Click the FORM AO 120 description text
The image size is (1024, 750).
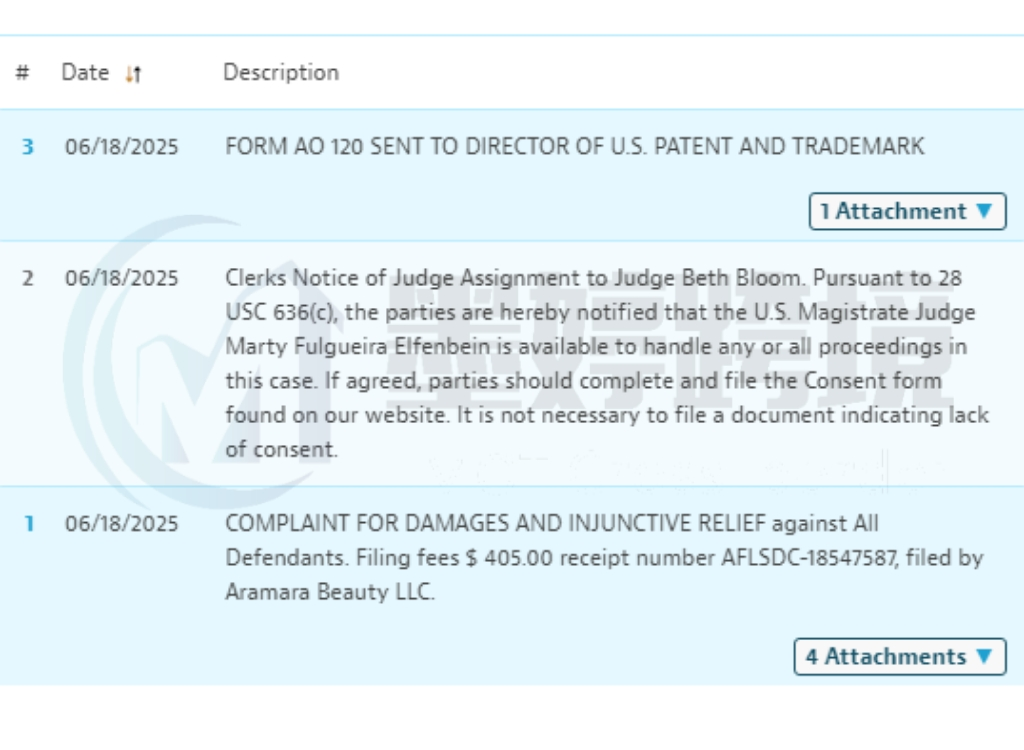(574, 147)
